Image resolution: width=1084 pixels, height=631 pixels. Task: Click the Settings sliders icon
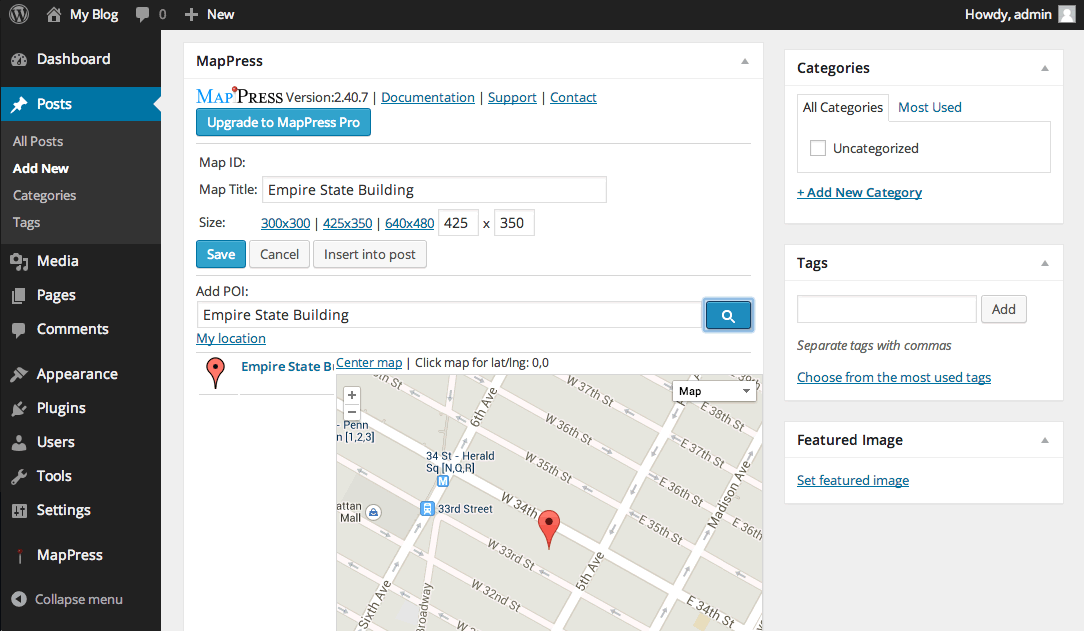click(19, 511)
